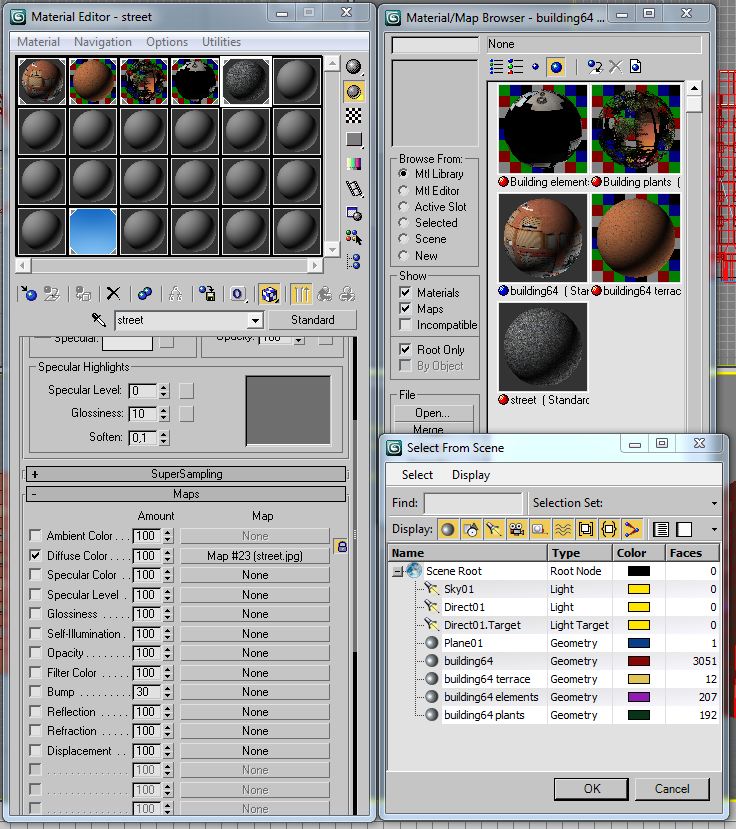736x829 pixels.
Task: Toggle Show Map in Viewport icon
Action: [270, 293]
